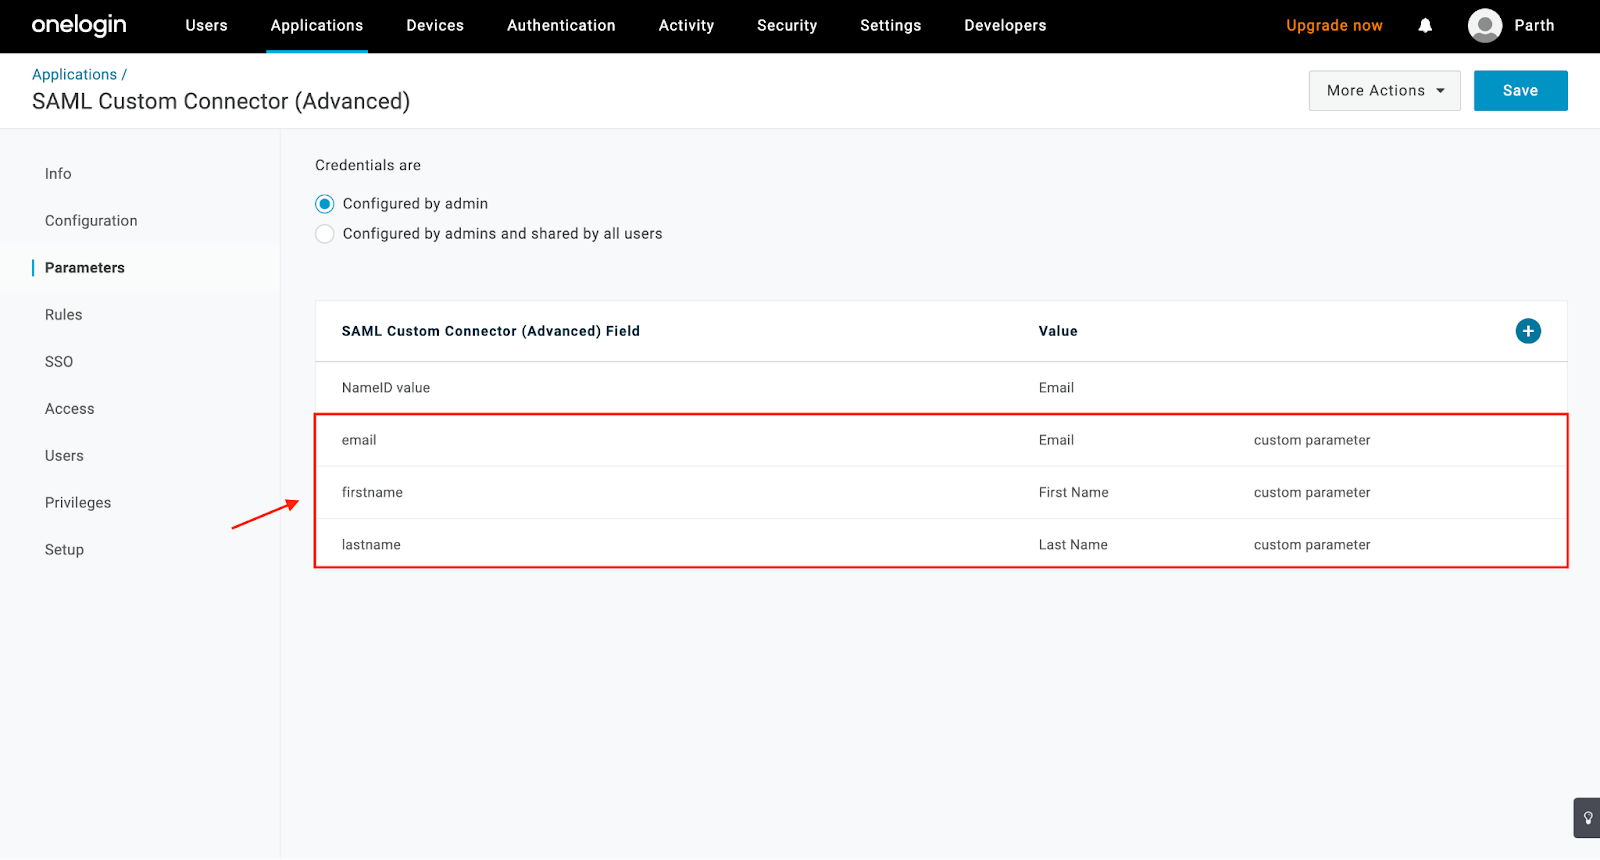1600x860 pixels.
Task: Click the Last Name value cell
Action: [1073, 545]
